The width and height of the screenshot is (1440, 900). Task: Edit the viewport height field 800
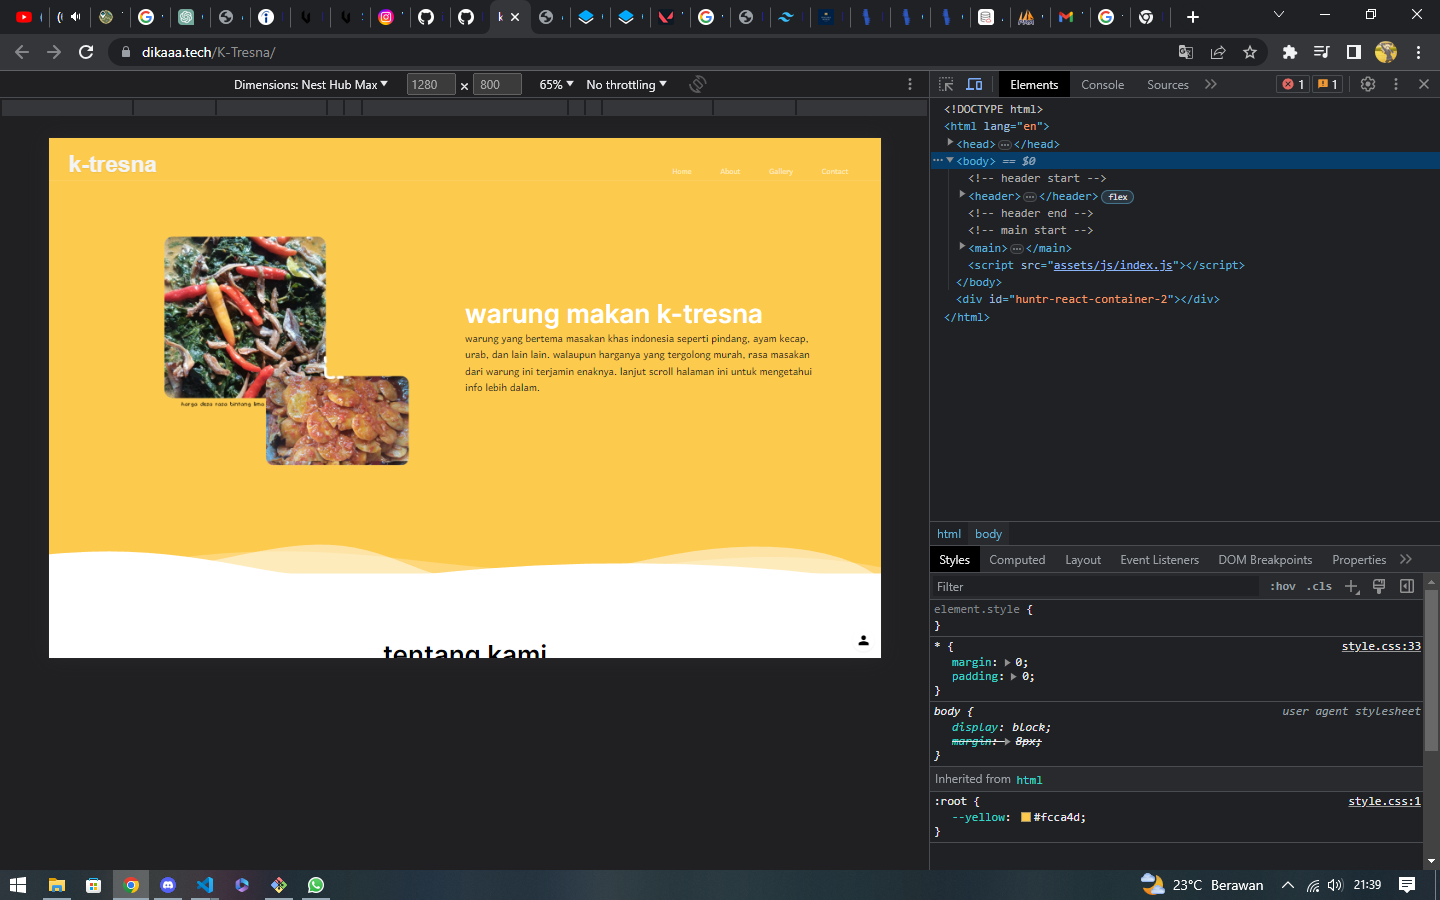[x=497, y=85]
